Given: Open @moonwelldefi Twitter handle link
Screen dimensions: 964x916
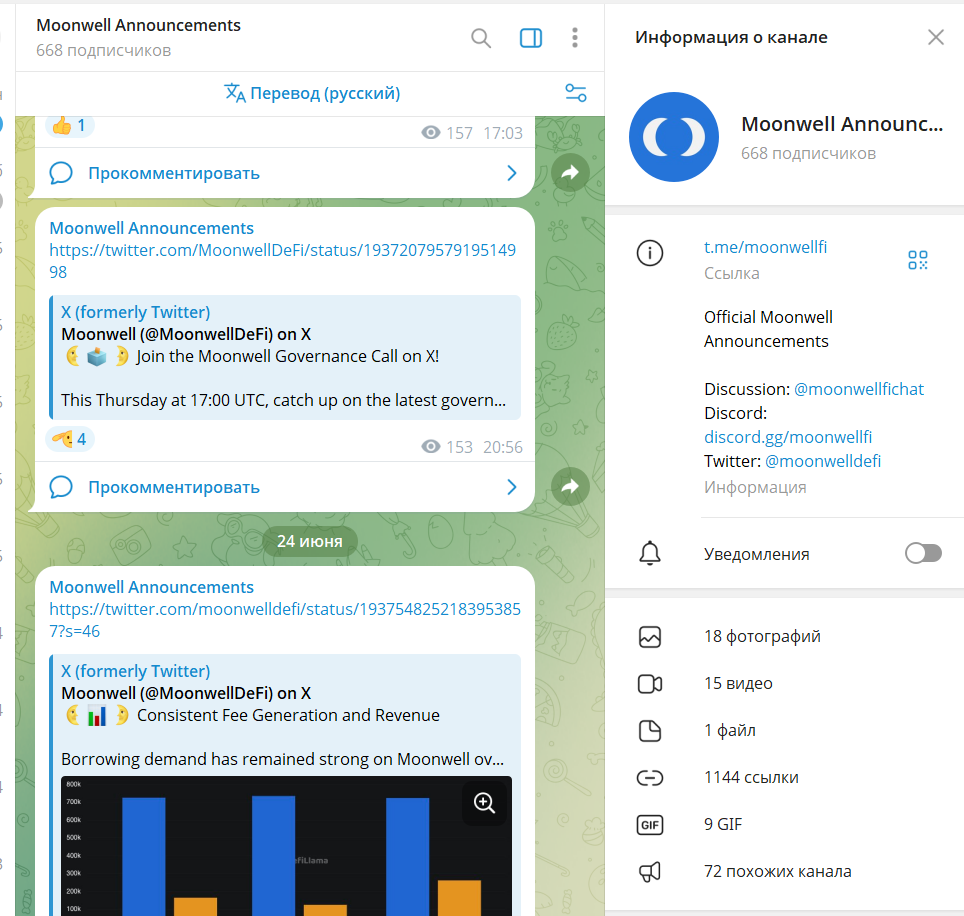Looking at the screenshot, I should point(823,461).
